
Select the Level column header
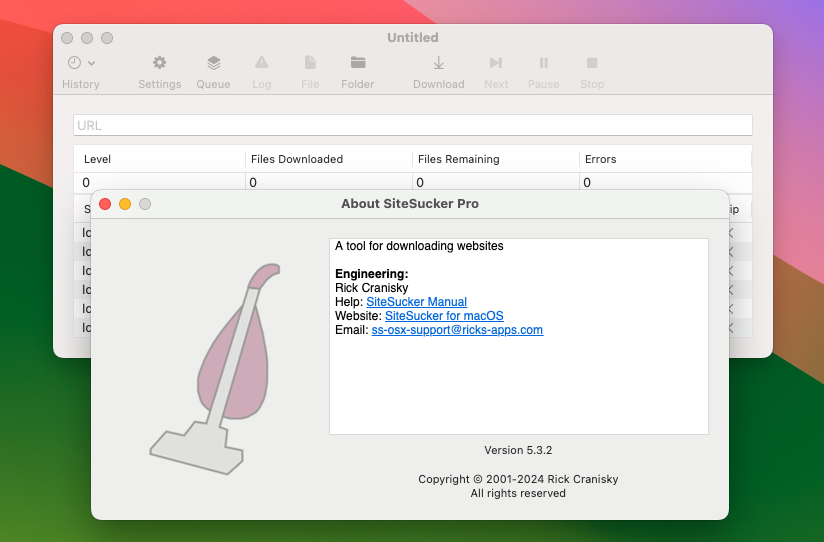coord(159,159)
